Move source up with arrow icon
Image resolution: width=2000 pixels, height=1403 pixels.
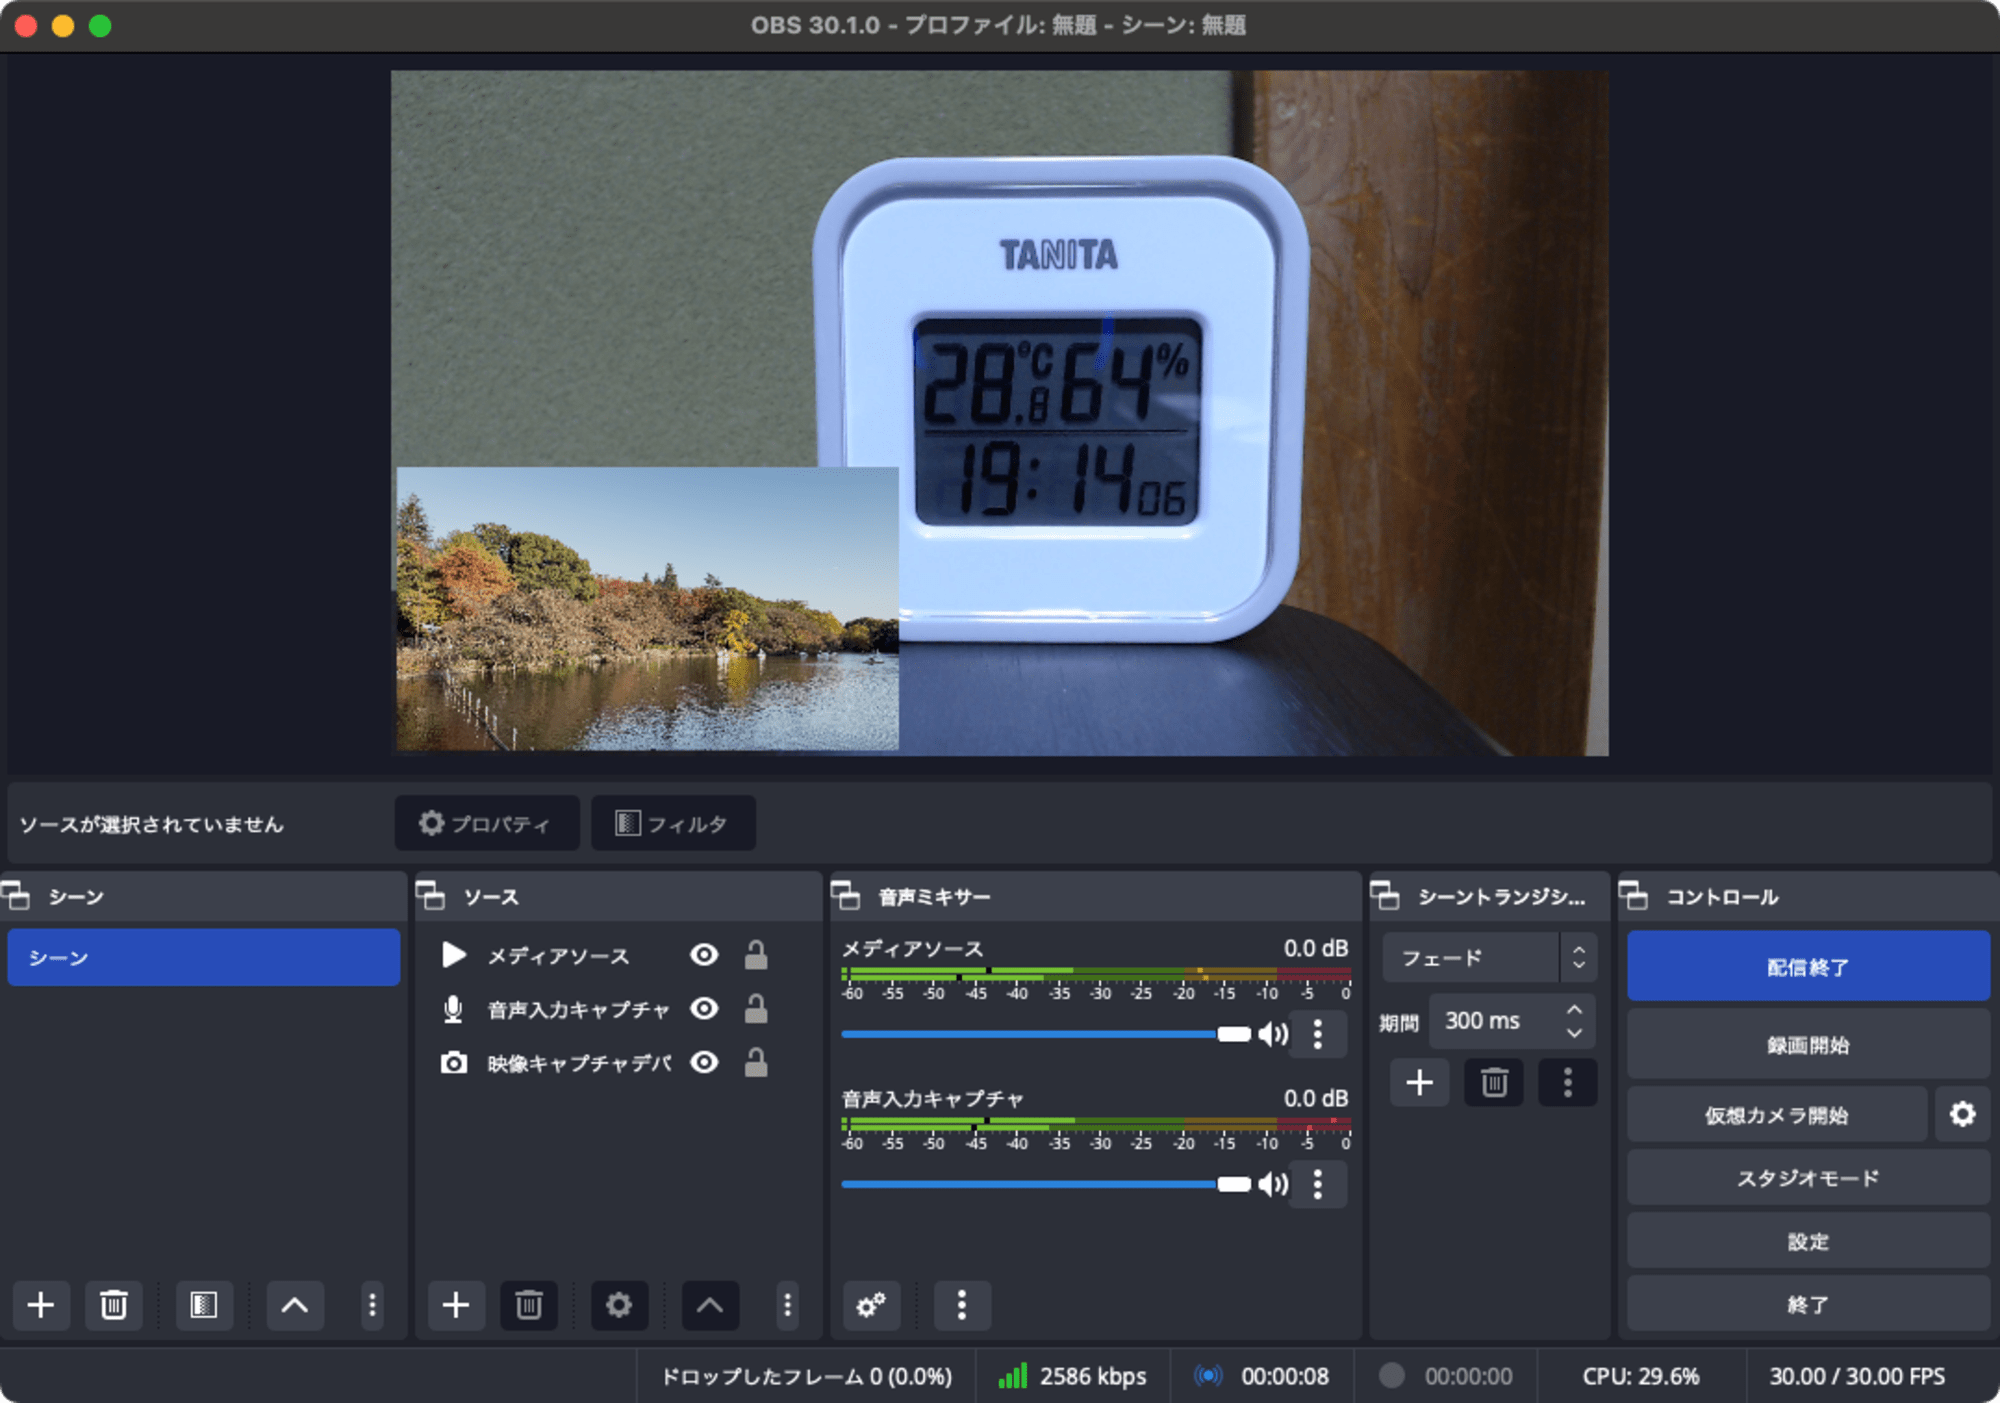pyautogui.click(x=710, y=1305)
